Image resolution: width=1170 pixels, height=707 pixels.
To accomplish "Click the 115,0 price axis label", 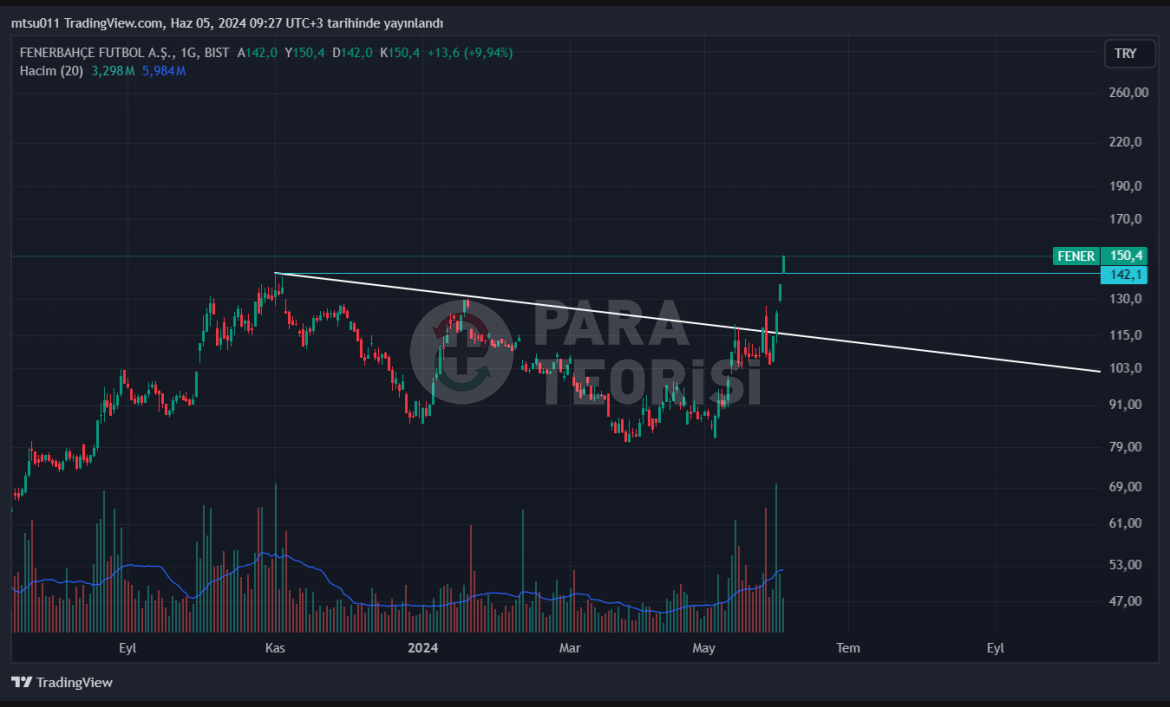I will 1126,336.
